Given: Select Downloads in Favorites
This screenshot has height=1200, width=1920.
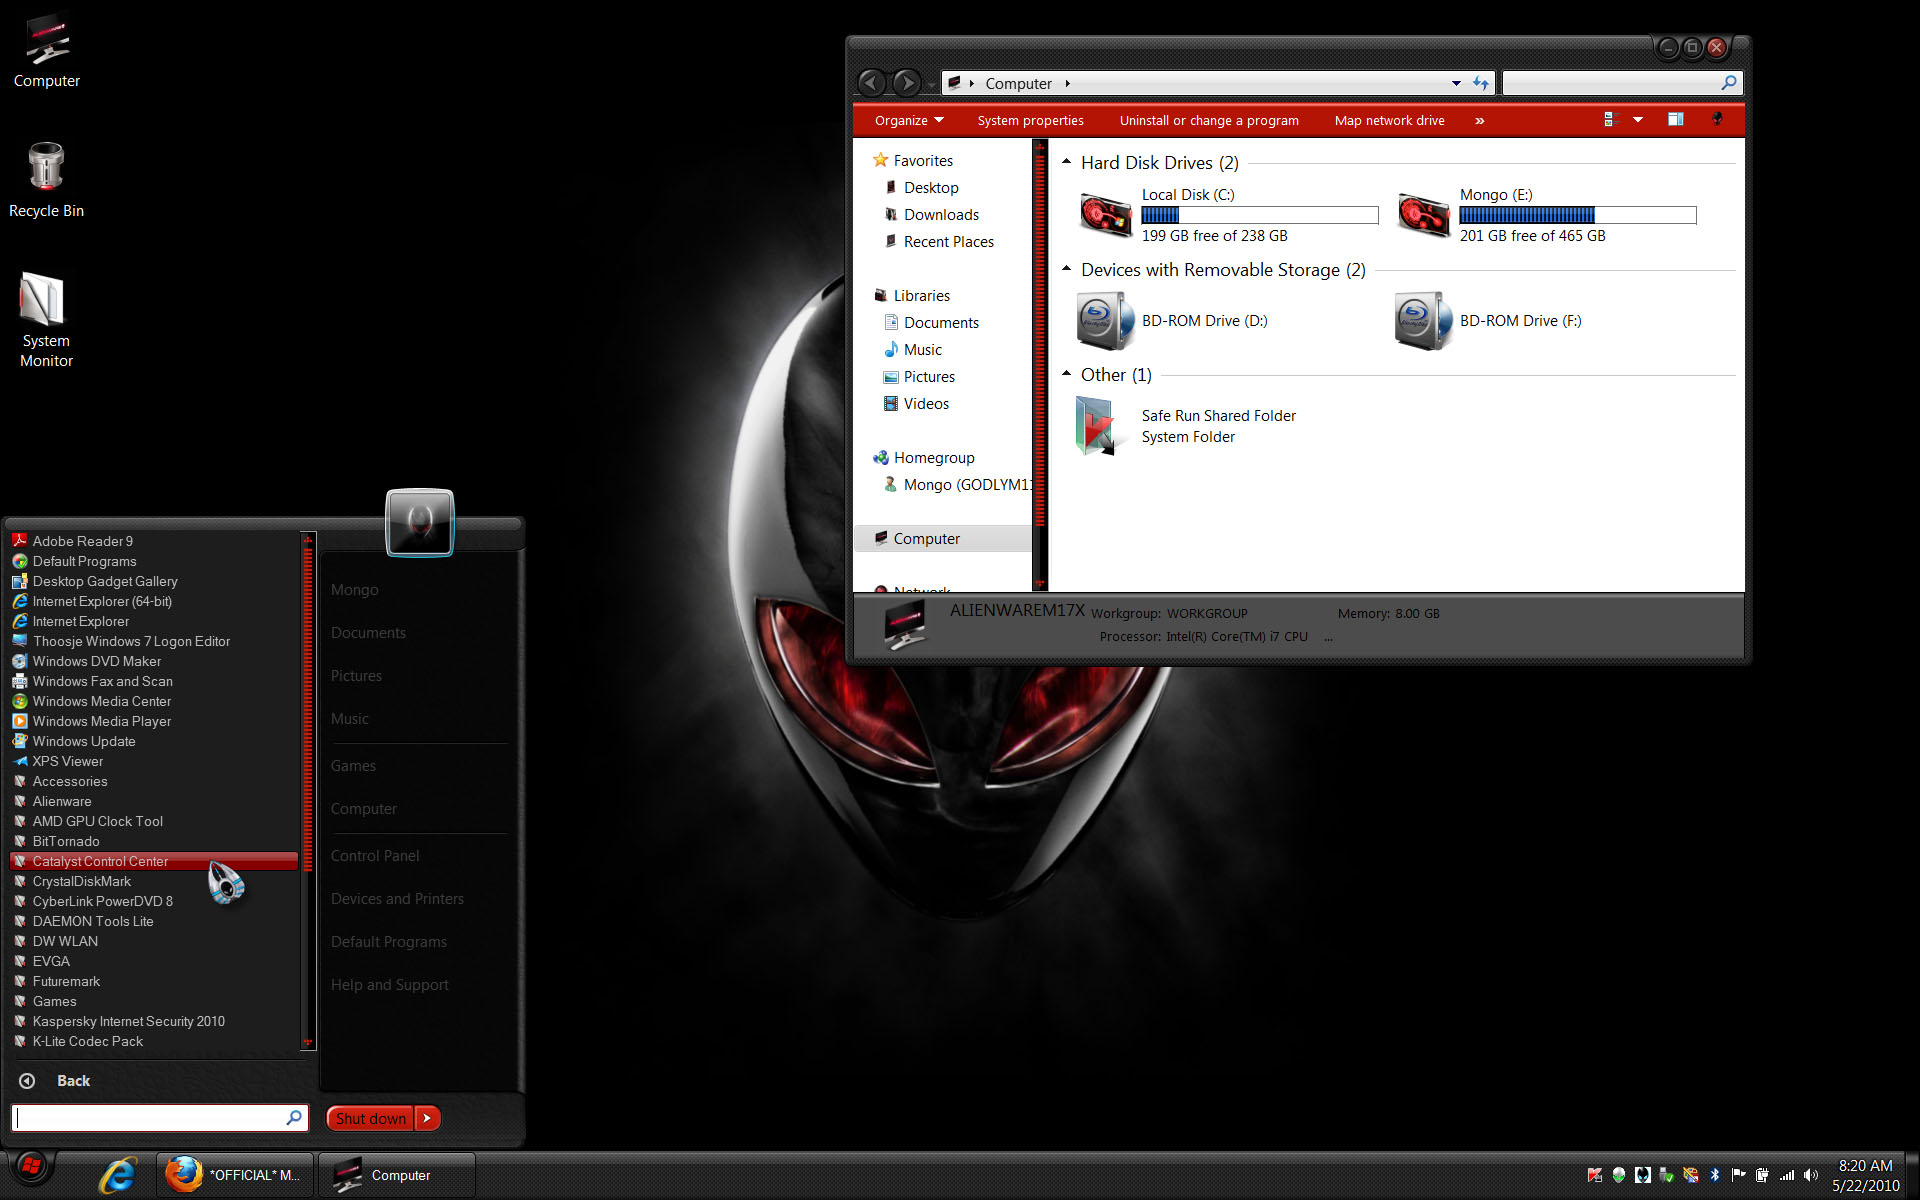Looking at the screenshot, I should click(x=941, y=215).
